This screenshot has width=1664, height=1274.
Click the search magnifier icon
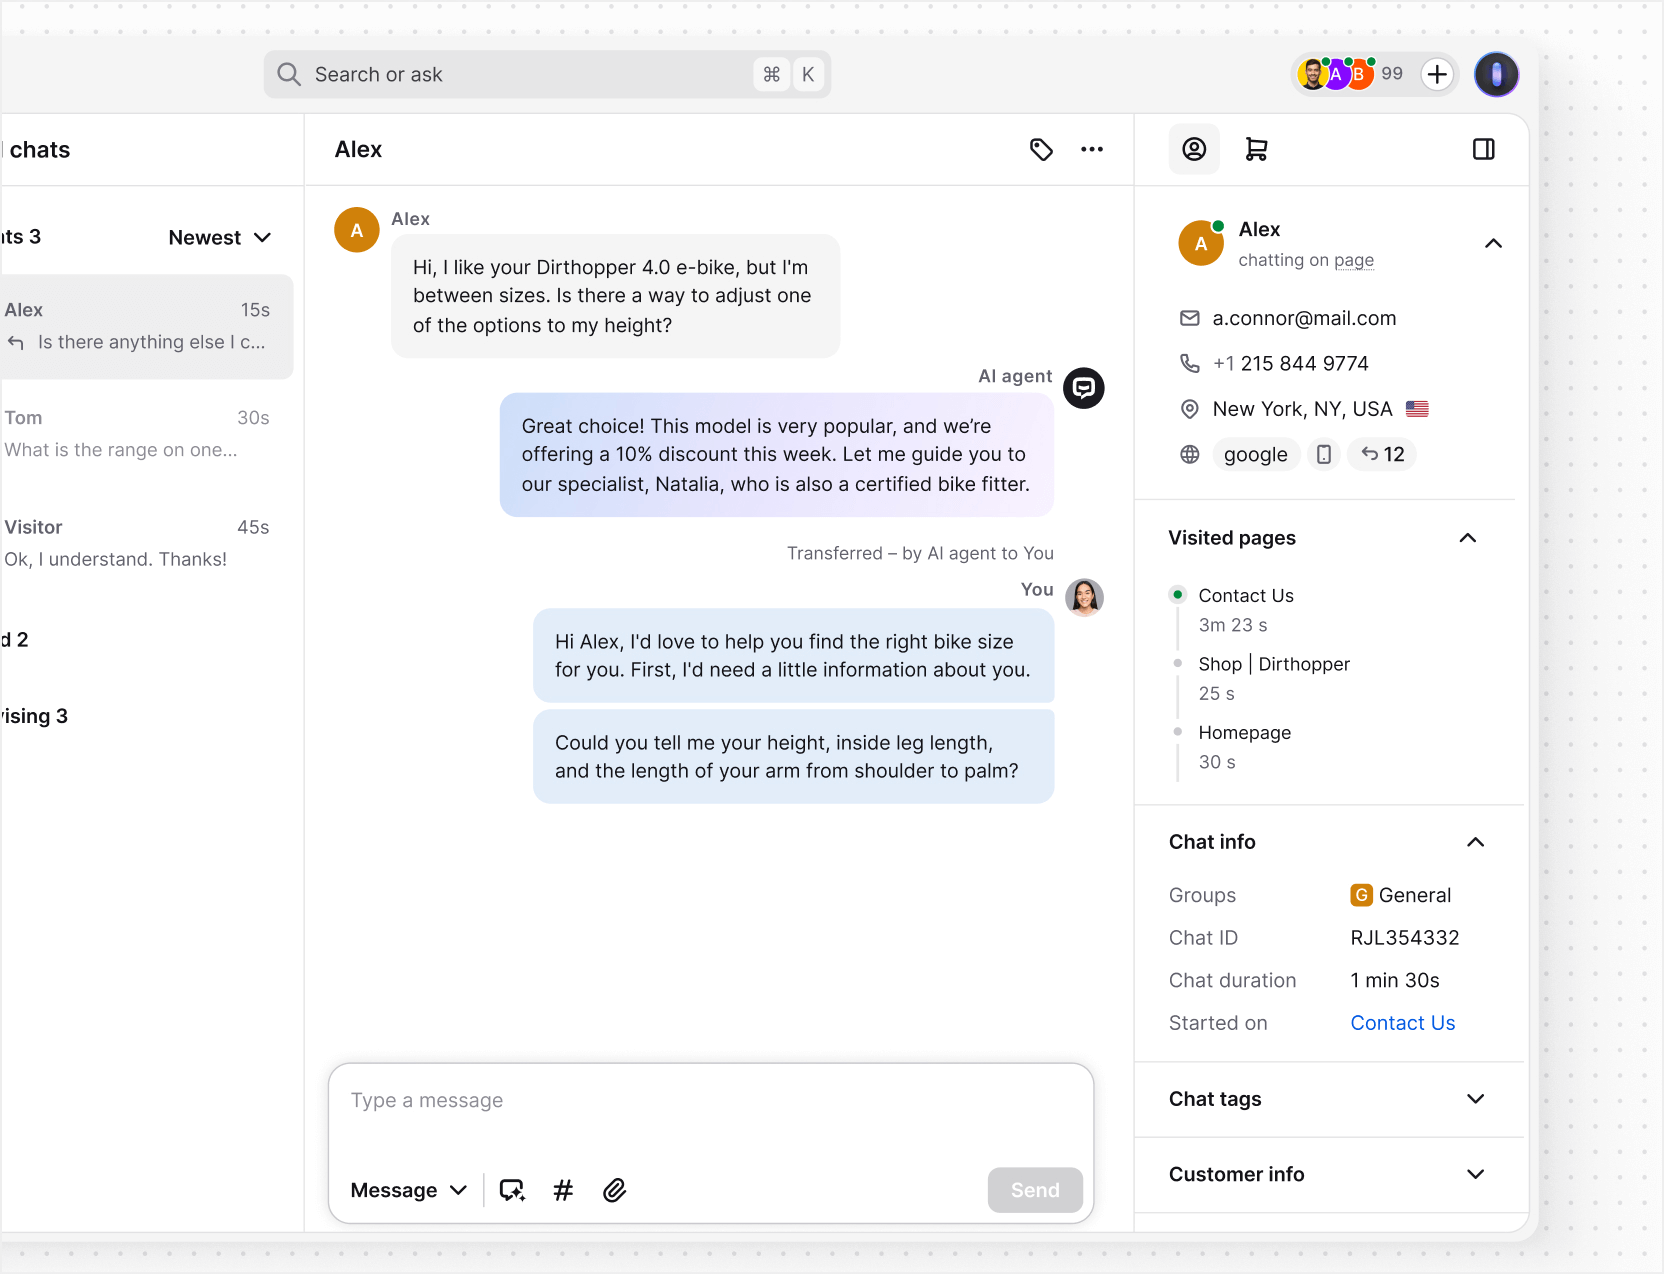pyautogui.click(x=288, y=74)
